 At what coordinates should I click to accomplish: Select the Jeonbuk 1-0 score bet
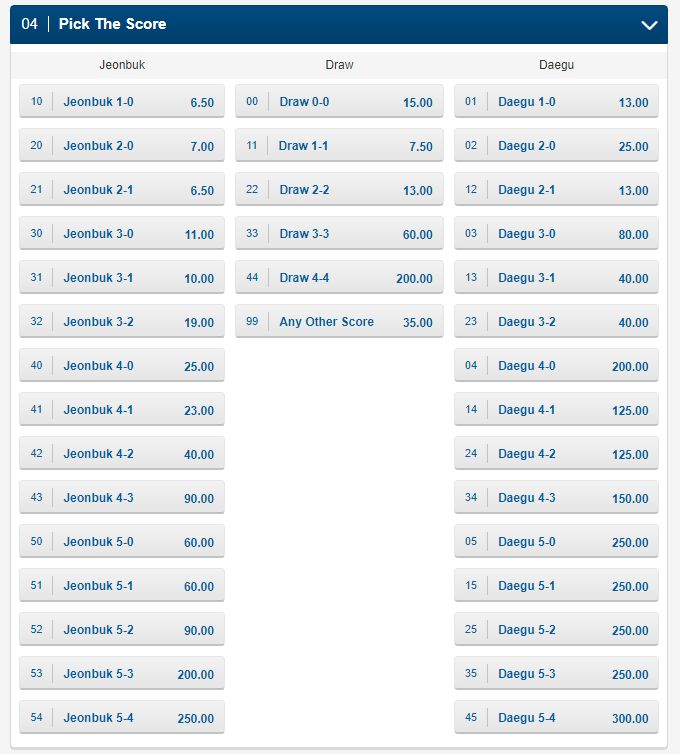click(x=122, y=102)
